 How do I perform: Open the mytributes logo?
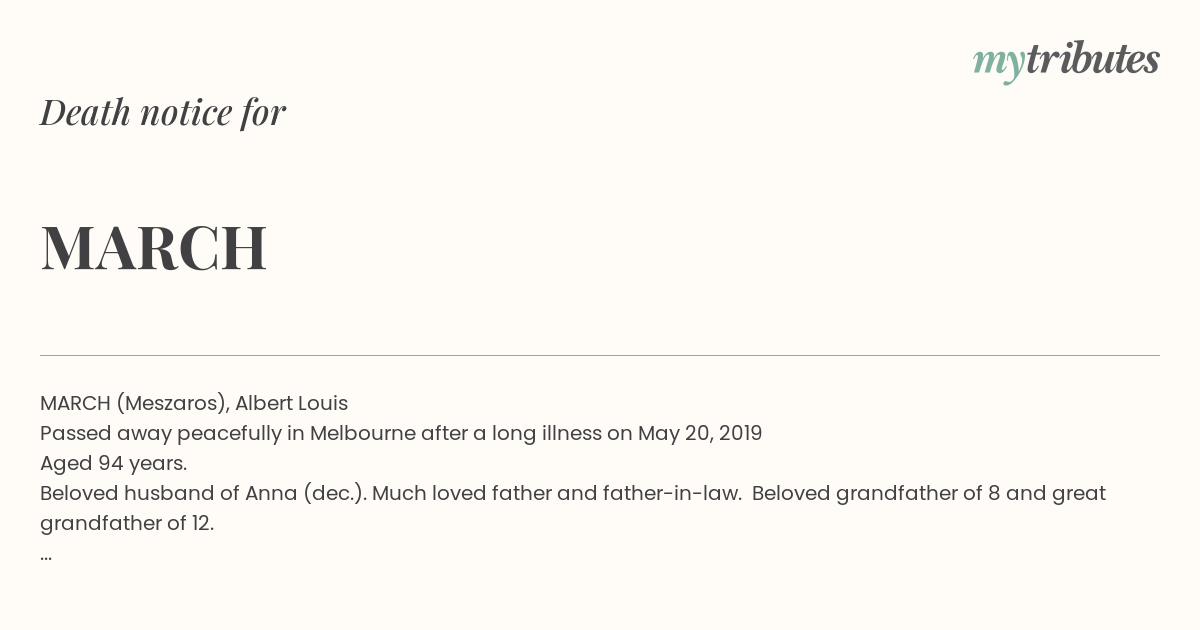1066,61
